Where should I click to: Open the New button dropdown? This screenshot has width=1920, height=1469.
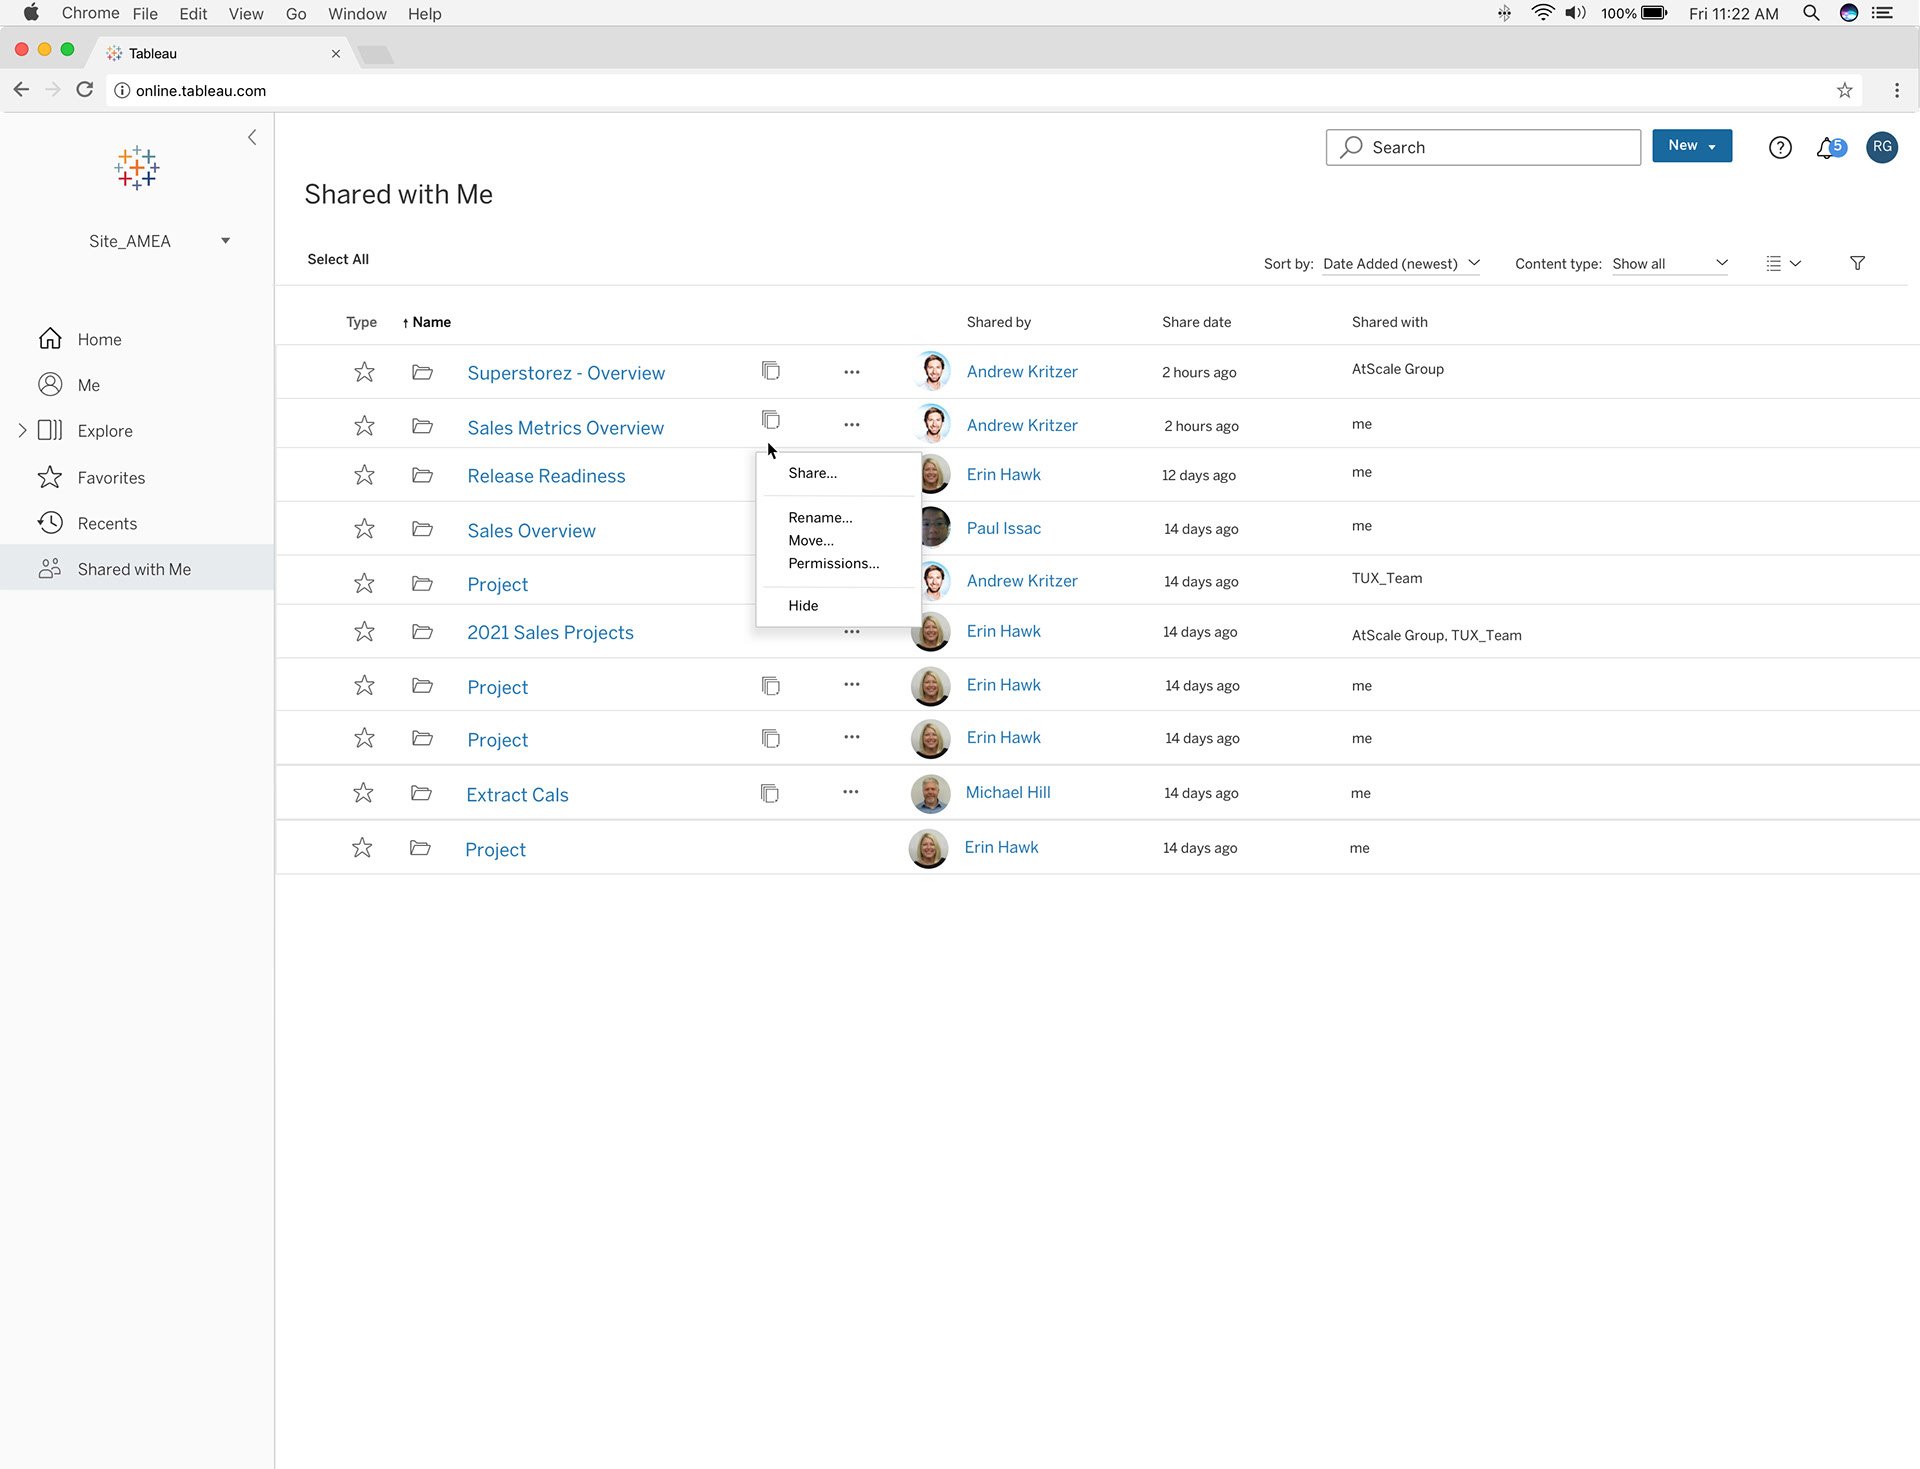coord(1692,146)
